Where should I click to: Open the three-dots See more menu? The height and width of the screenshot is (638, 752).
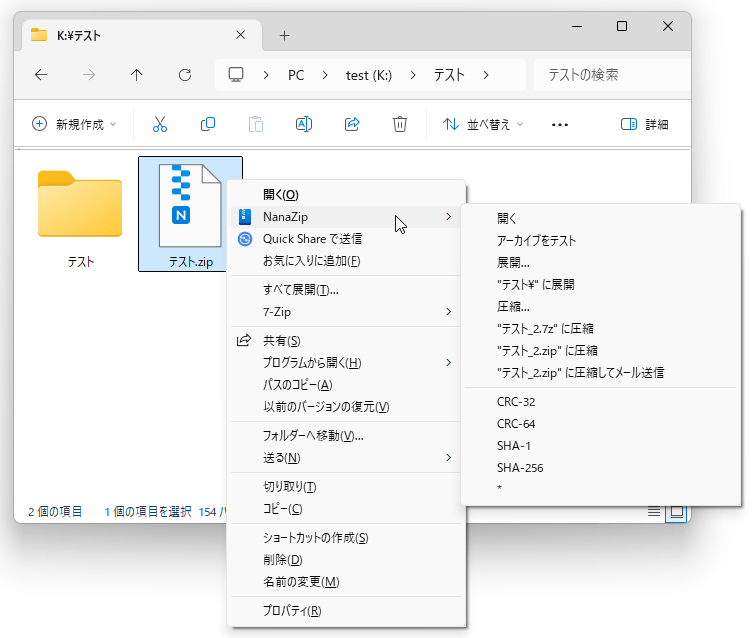pos(560,125)
